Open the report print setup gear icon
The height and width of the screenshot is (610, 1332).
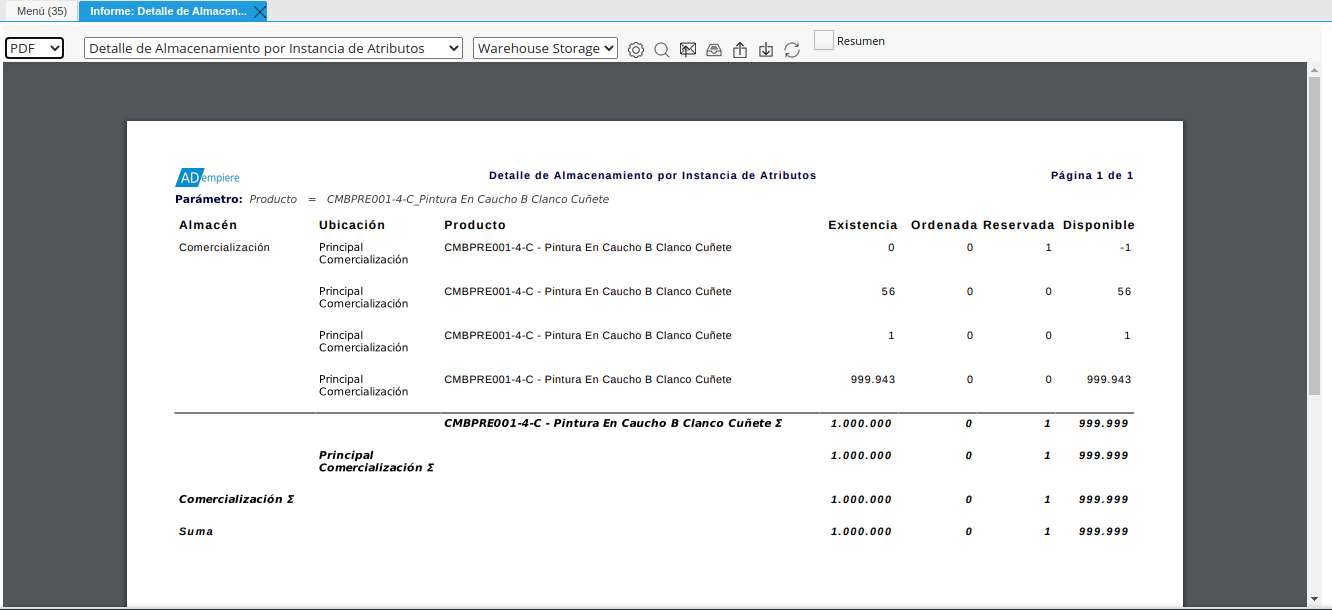636,48
